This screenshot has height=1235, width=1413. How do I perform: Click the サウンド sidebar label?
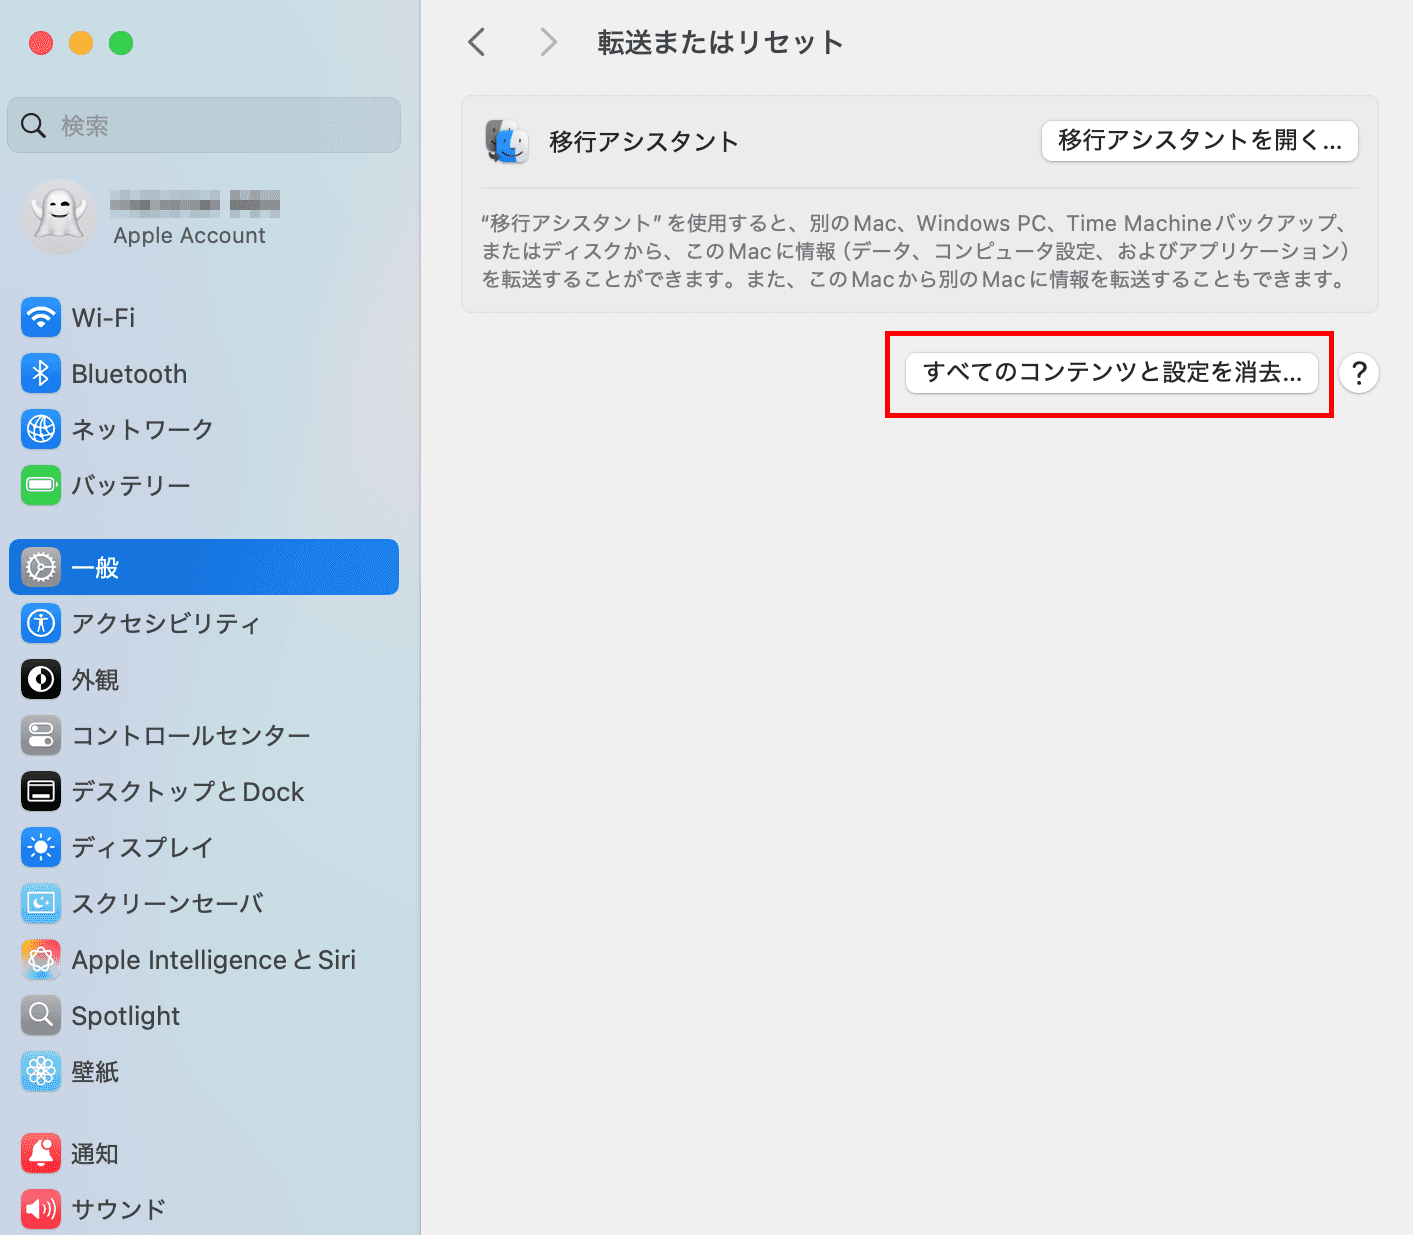point(119,1210)
